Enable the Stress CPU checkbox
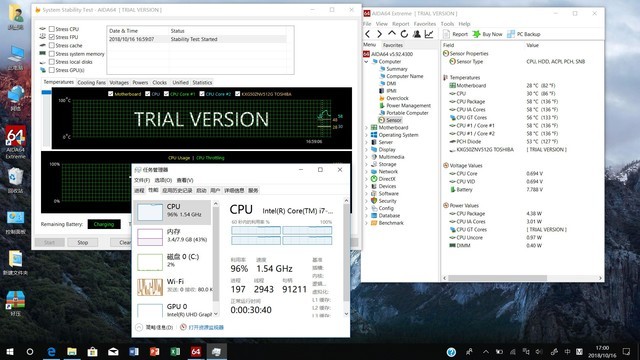 (51, 29)
